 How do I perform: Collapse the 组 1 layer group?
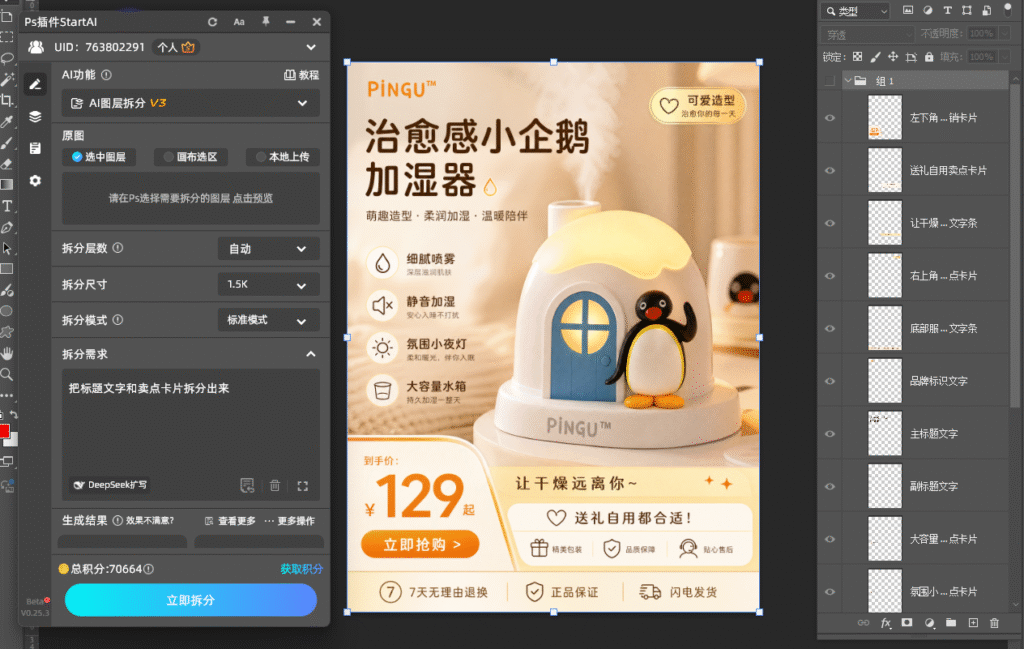pos(848,81)
